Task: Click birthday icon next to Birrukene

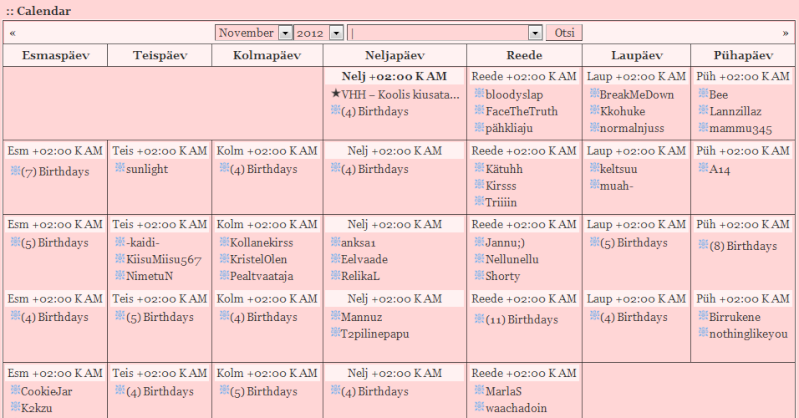Action: click(703, 316)
